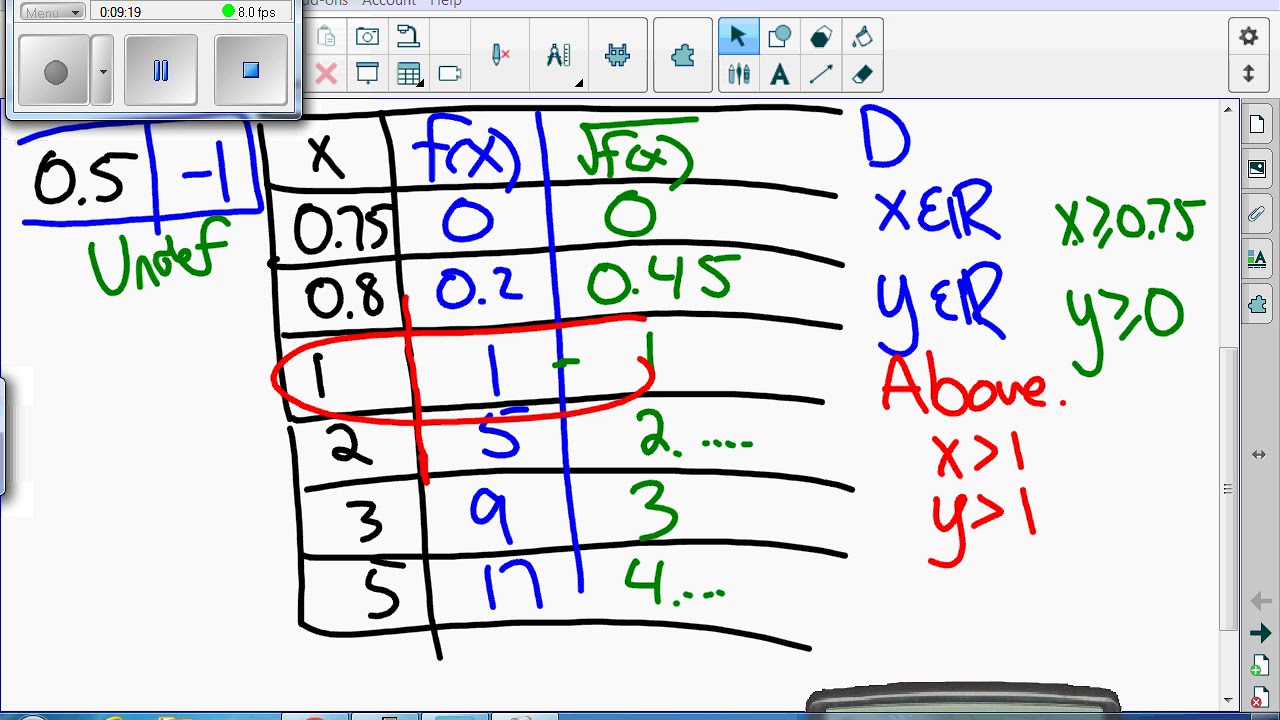
Task: Choose the Shapes tool
Action: point(779,37)
